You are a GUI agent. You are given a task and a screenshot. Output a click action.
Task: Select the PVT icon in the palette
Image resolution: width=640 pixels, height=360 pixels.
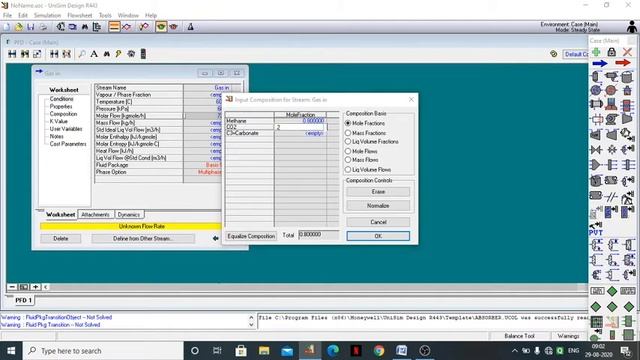(x=596, y=229)
